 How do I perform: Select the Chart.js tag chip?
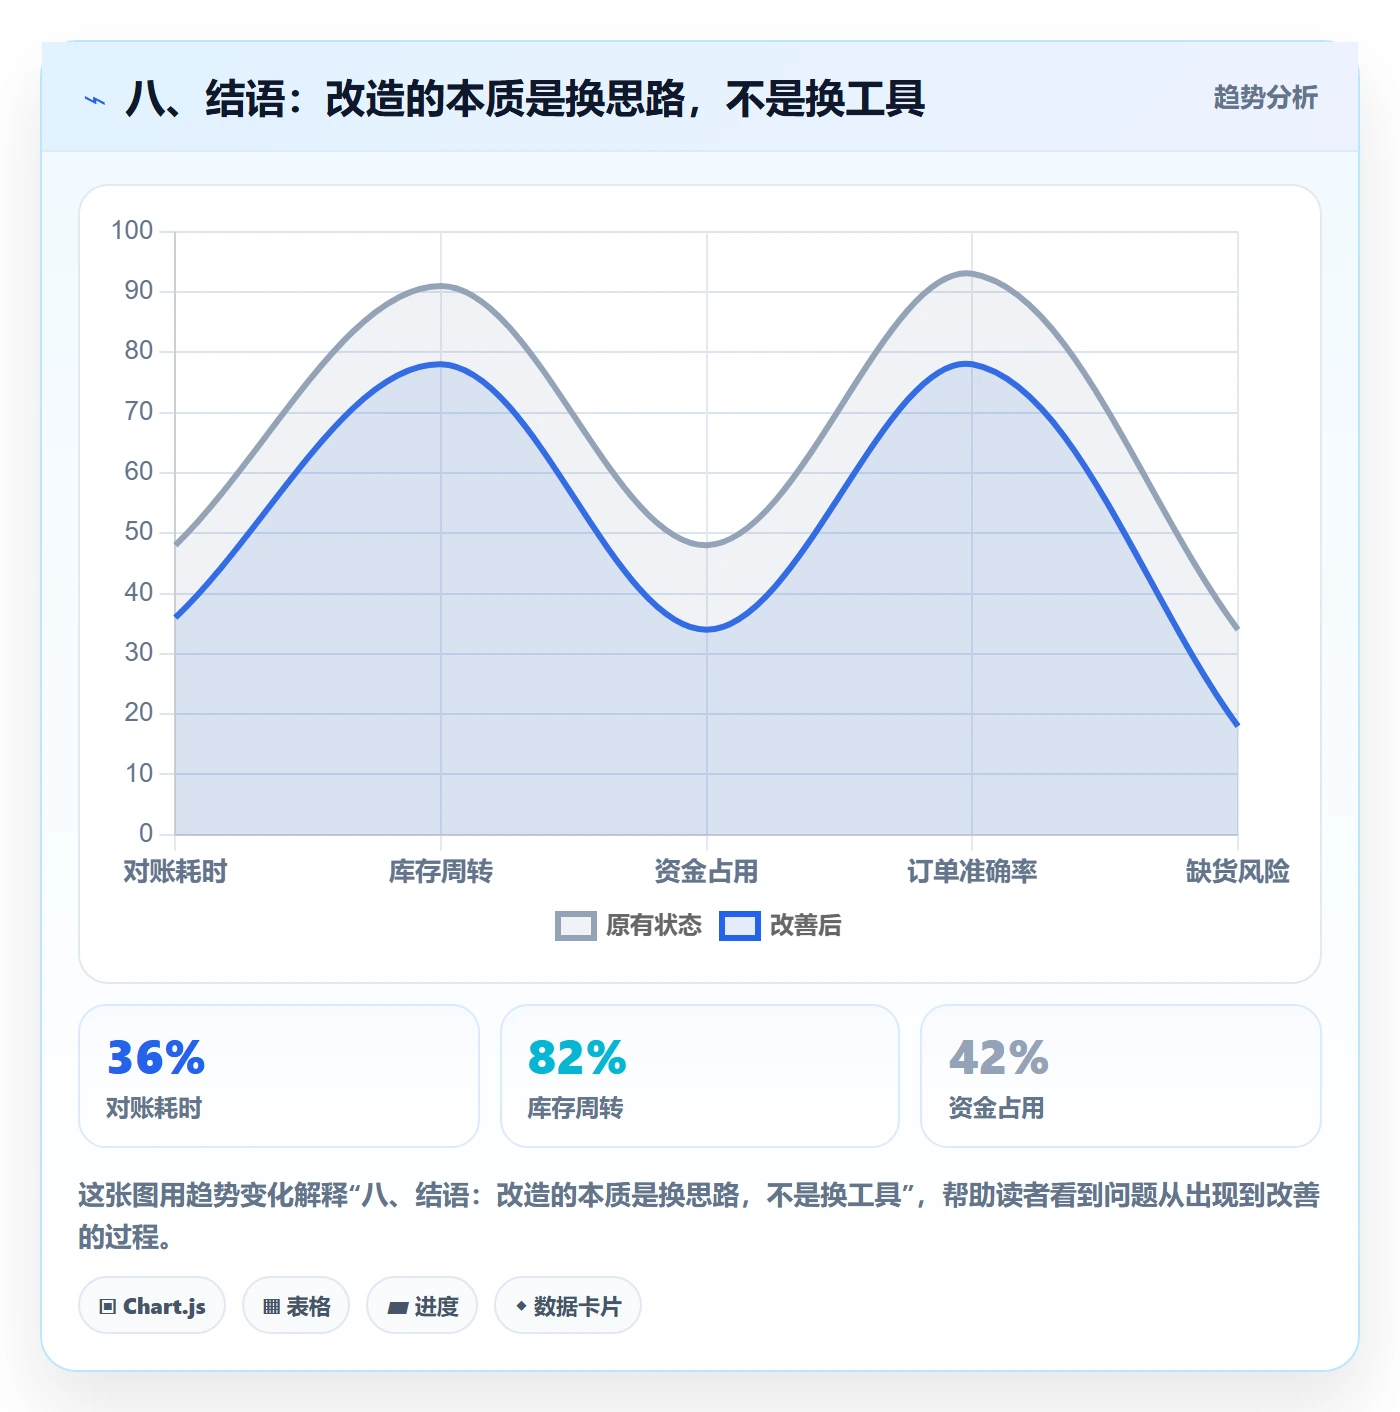(152, 1305)
